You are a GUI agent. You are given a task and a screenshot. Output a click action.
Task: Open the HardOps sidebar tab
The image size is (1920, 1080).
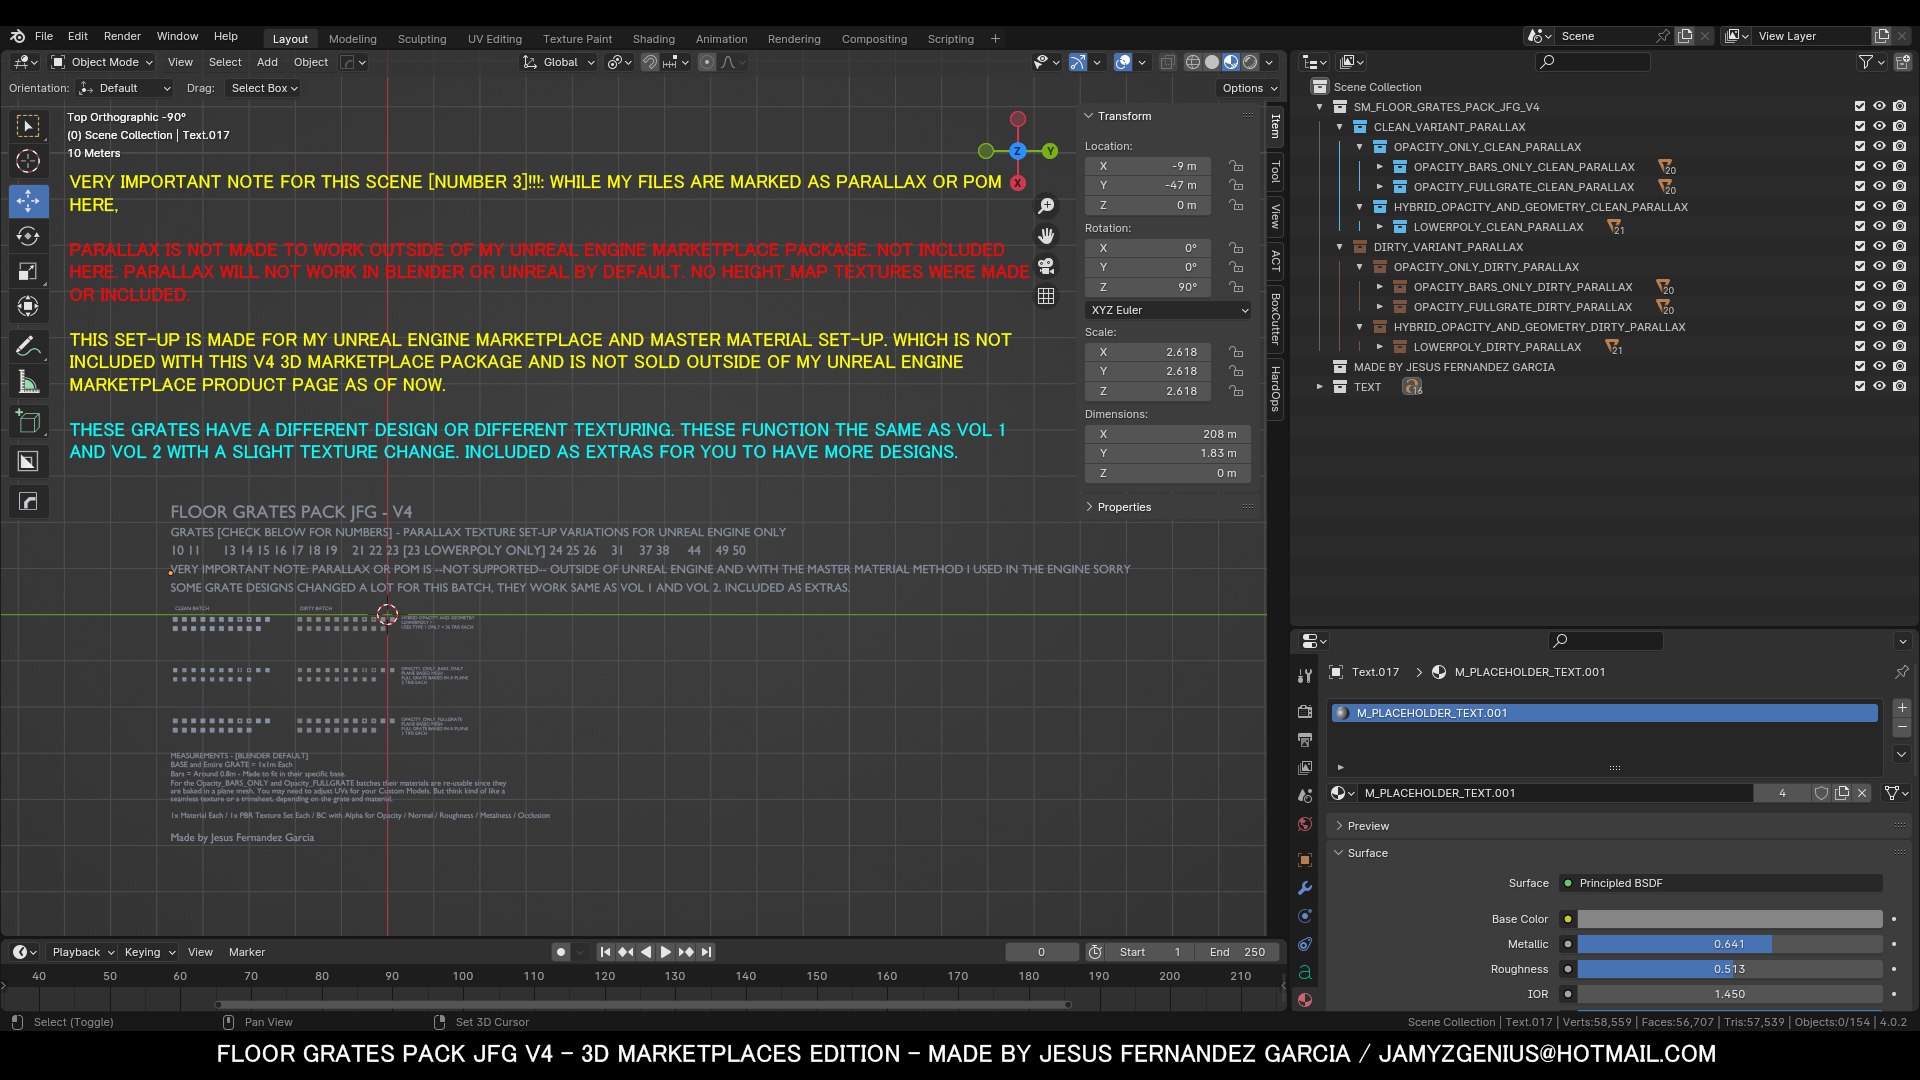click(1276, 389)
